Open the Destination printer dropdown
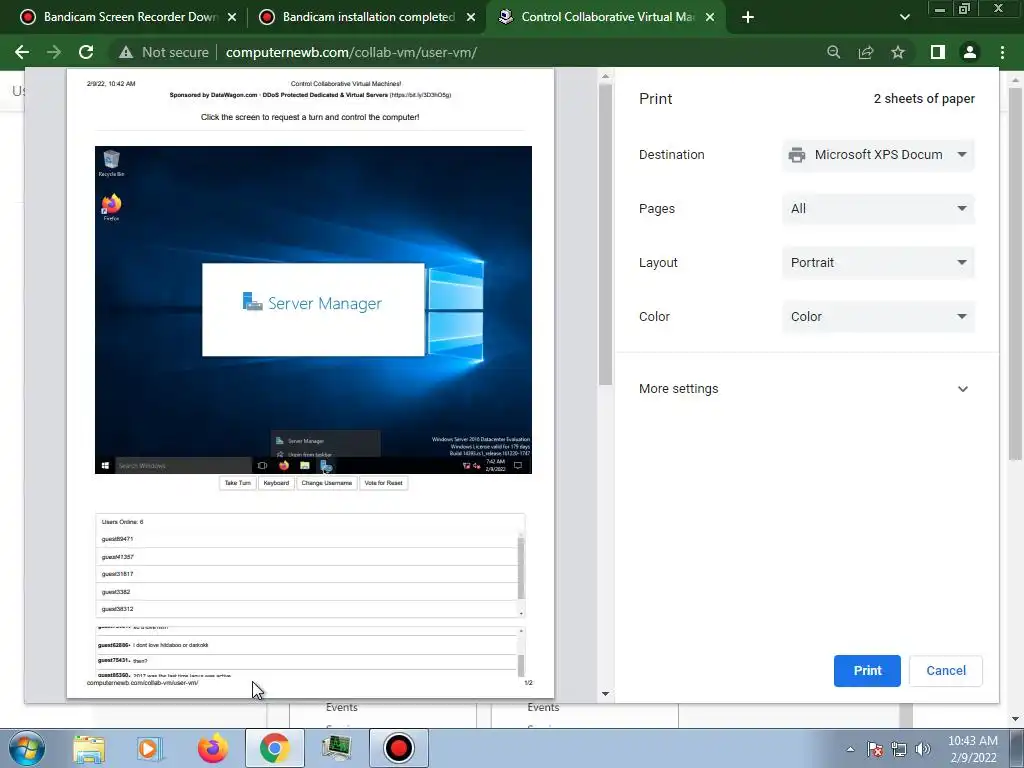 click(x=878, y=155)
